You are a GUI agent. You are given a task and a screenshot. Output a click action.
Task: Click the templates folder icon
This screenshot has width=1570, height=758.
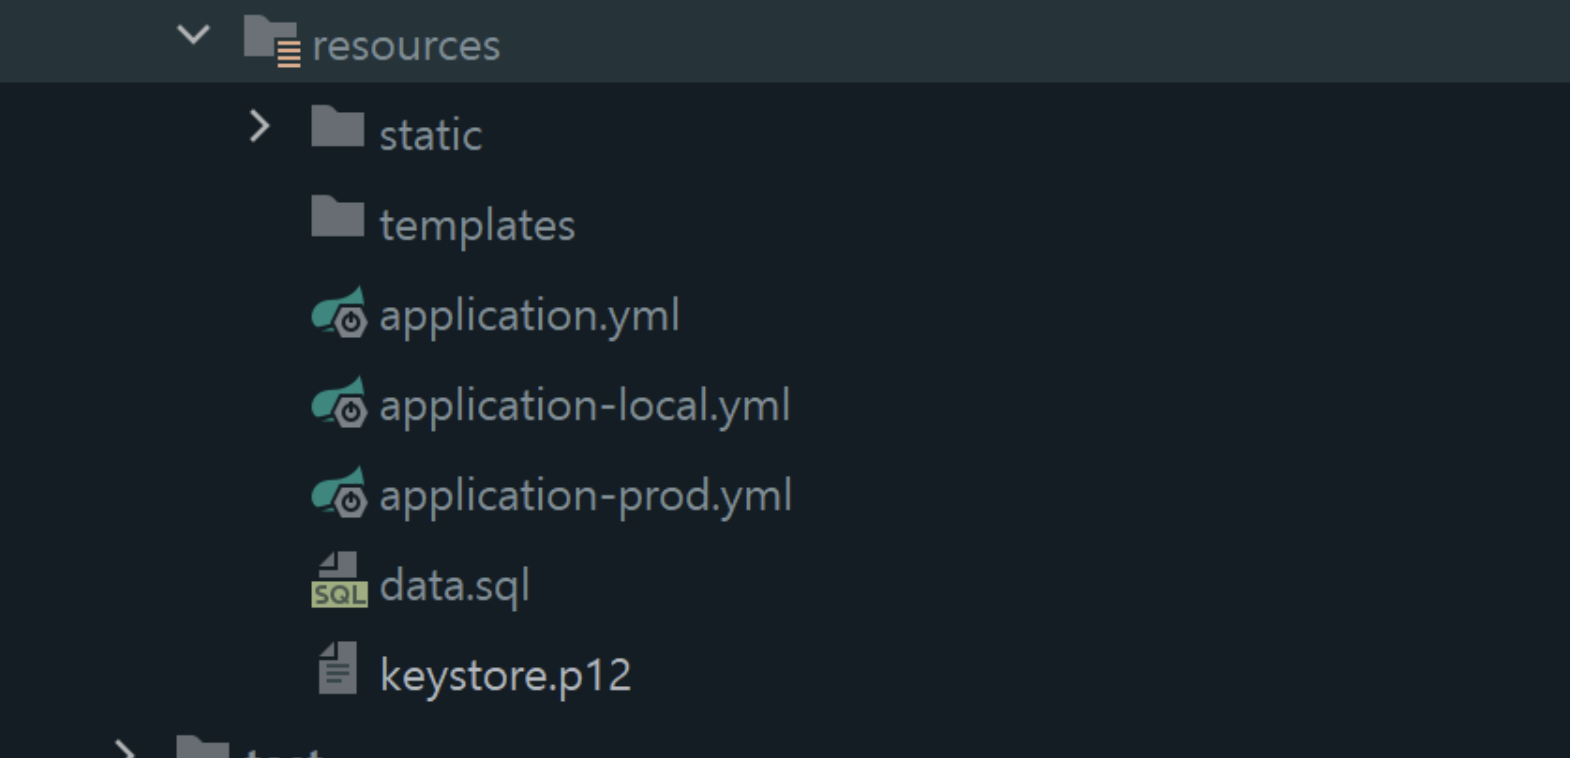(x=337, y=218)
